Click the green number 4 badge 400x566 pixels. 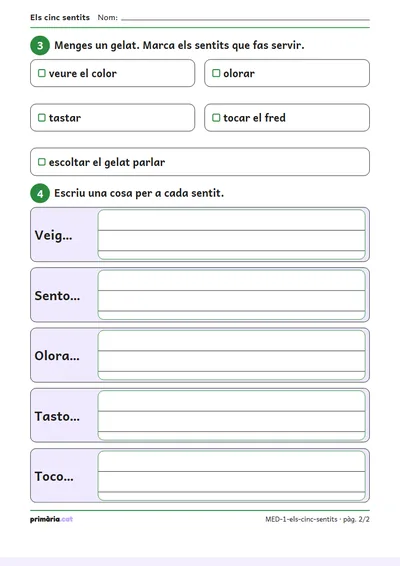tap(40, 193)
